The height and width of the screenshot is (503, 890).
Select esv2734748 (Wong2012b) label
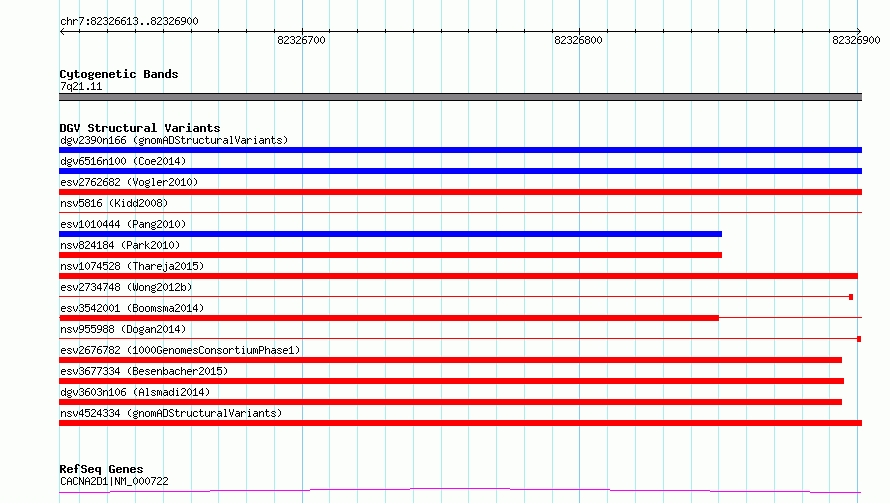tap(126, 287)
